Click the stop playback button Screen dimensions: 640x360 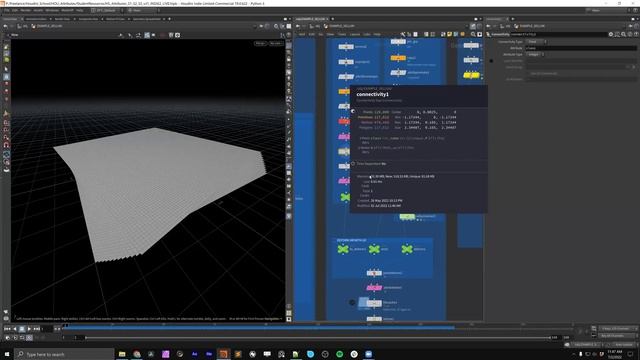(22, 329)
